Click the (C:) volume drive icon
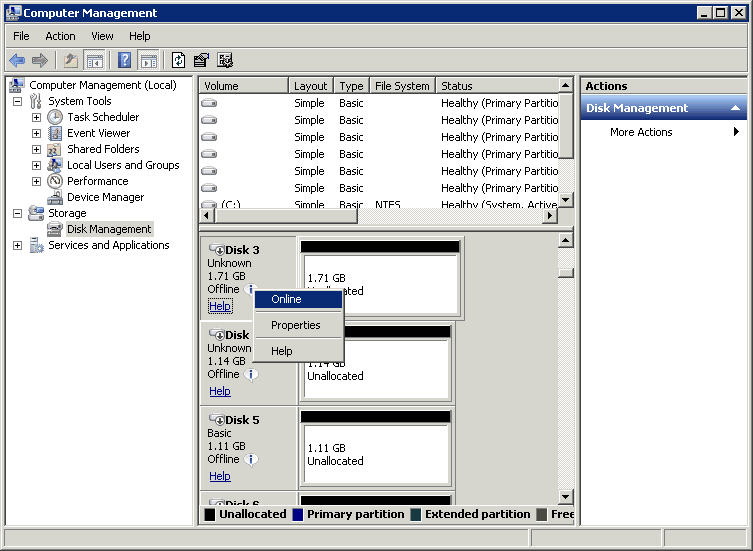The height and width of the screenshot is (551, 753). [209, 204]
